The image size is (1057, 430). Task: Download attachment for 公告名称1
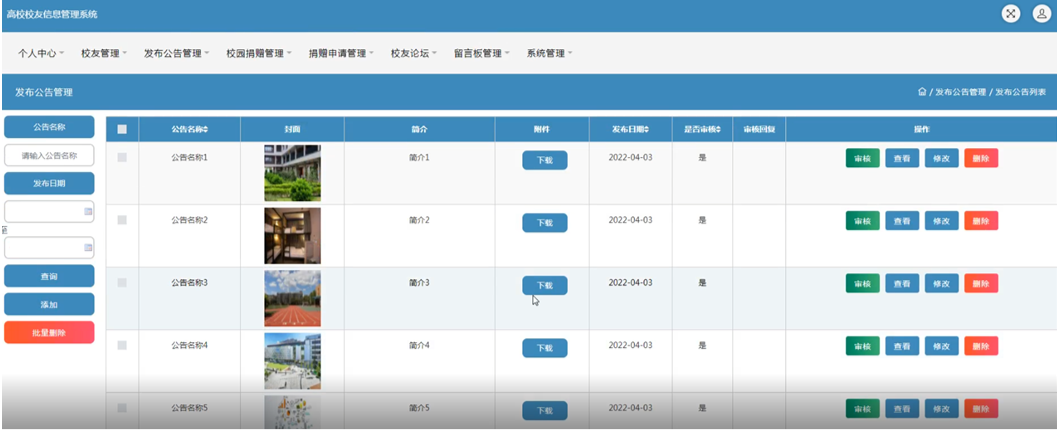[545, 160]
